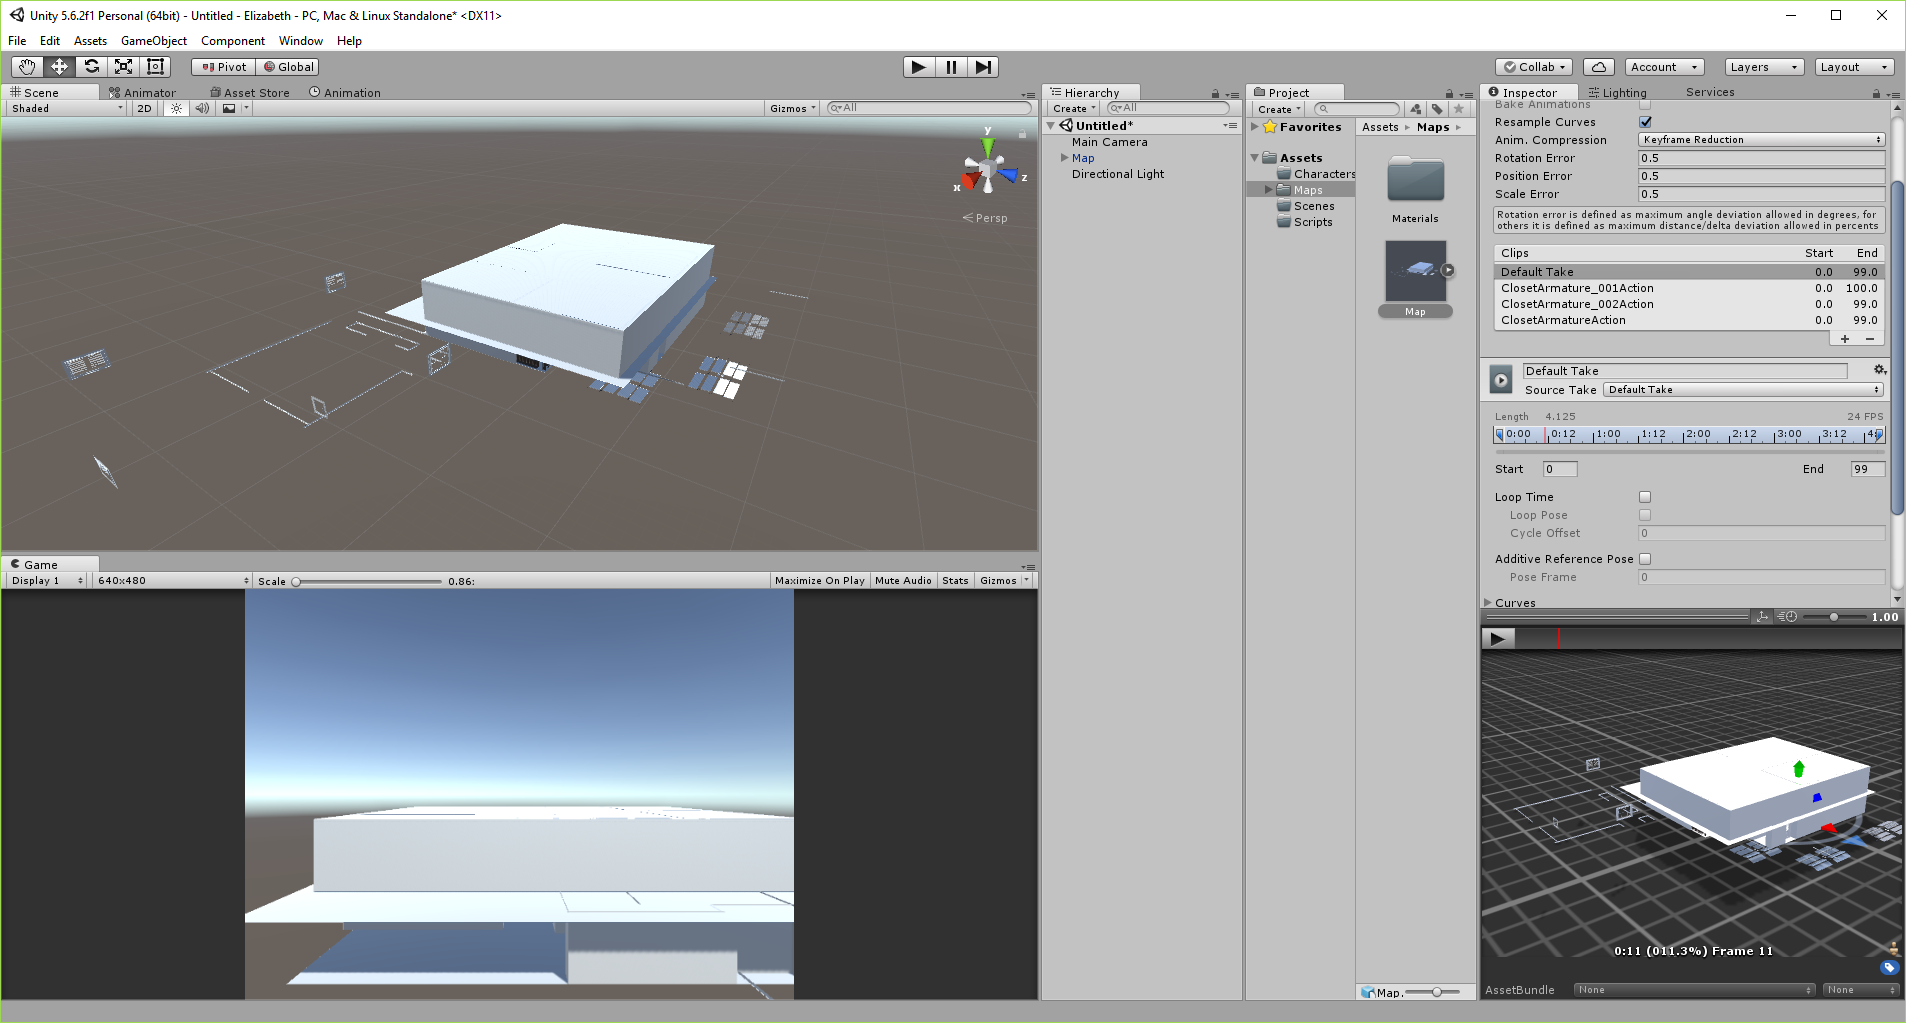Open Source Take dropdown
Image resolution: width=1906 pixels, height=1023 pixels.
pos(1743,390)
